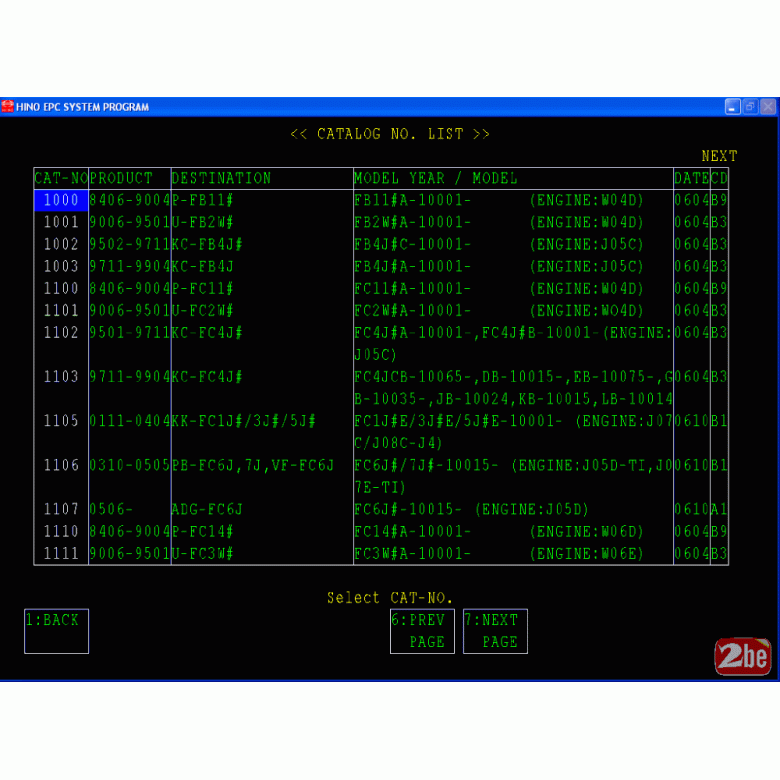The height and width of the screenshot is (780, 780).
Task: Click destination U-FC3W#
Action: pos(202,553)
